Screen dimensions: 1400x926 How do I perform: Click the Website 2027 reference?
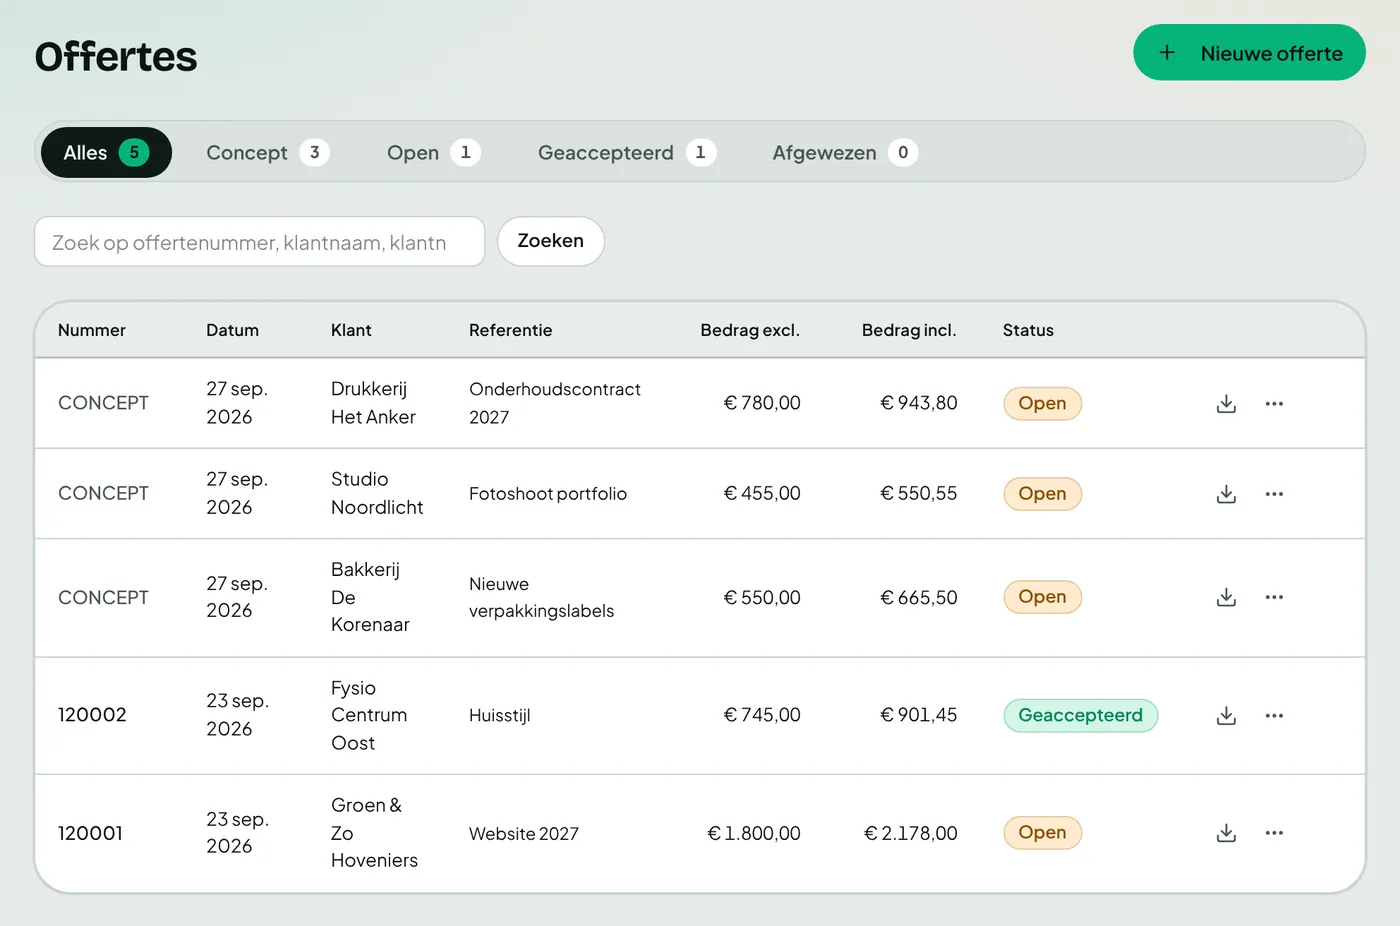pos(524,834)
